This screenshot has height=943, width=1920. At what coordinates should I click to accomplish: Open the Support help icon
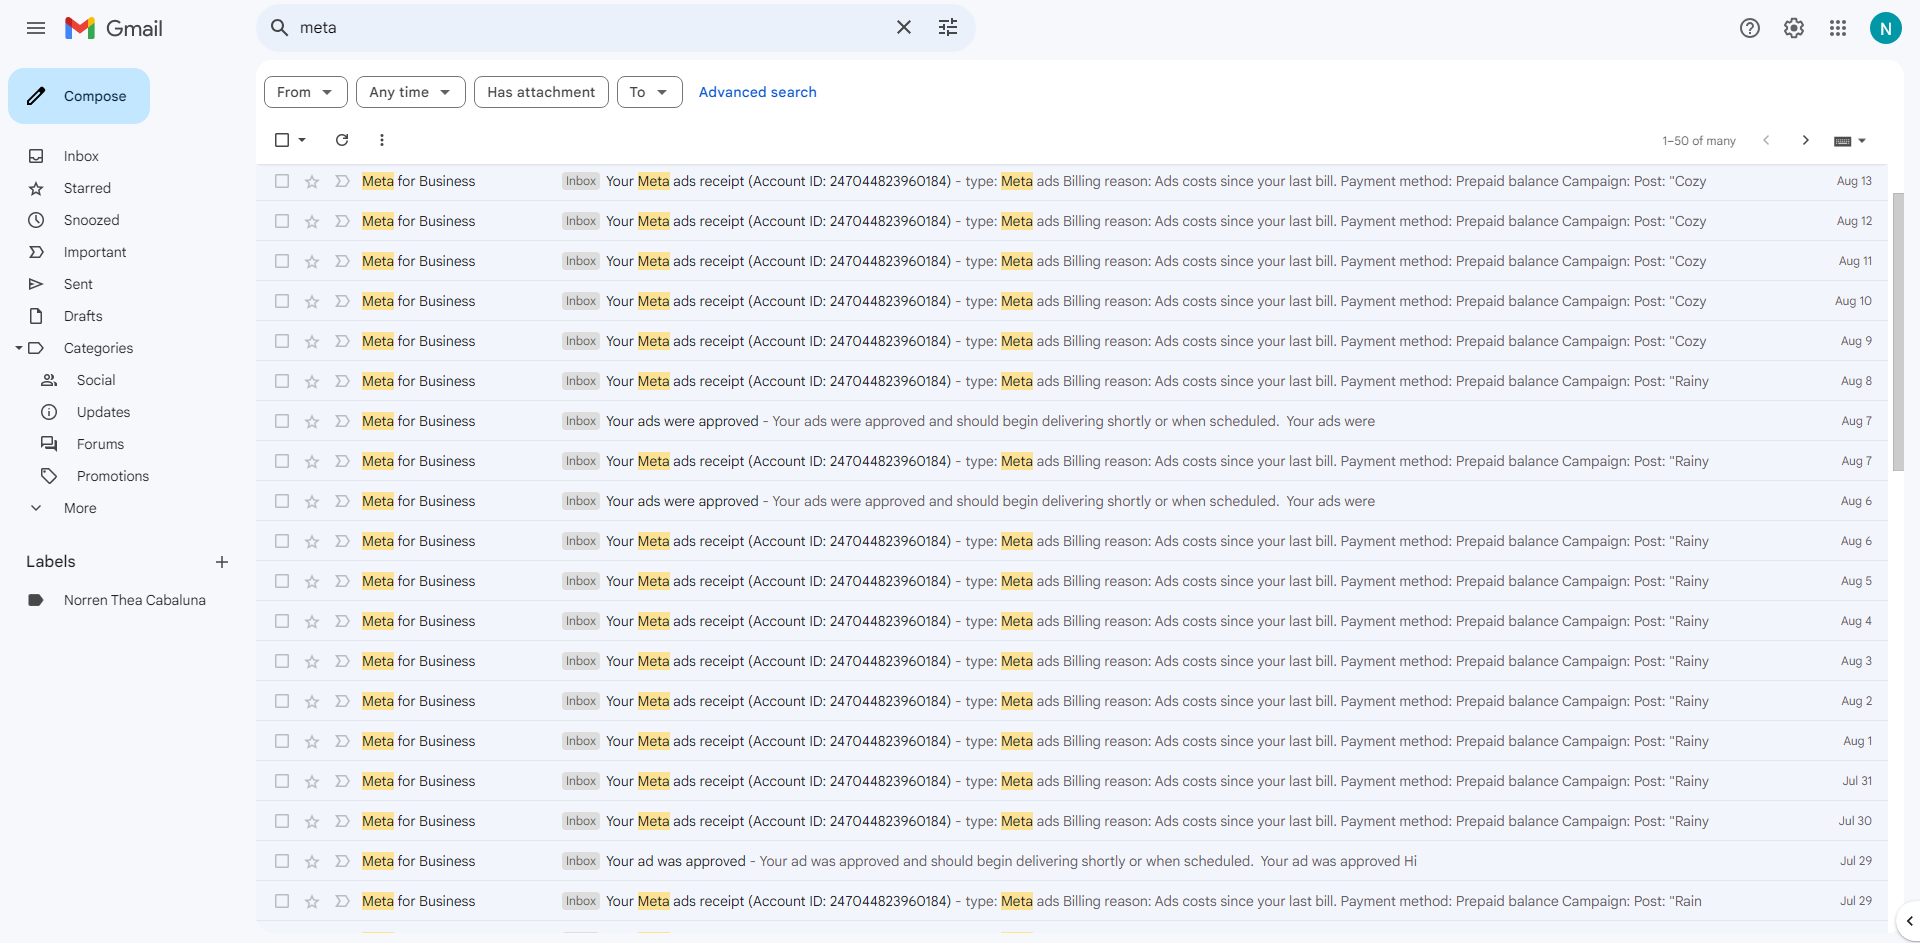pos(1750,28)
